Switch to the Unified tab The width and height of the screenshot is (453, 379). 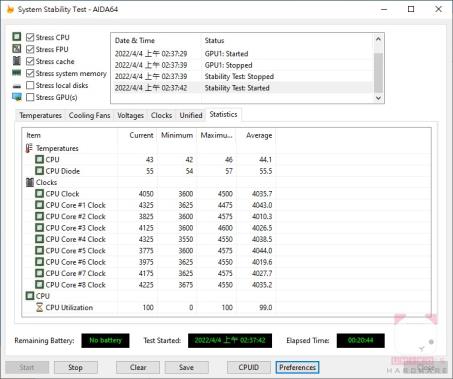click(191, 115)
